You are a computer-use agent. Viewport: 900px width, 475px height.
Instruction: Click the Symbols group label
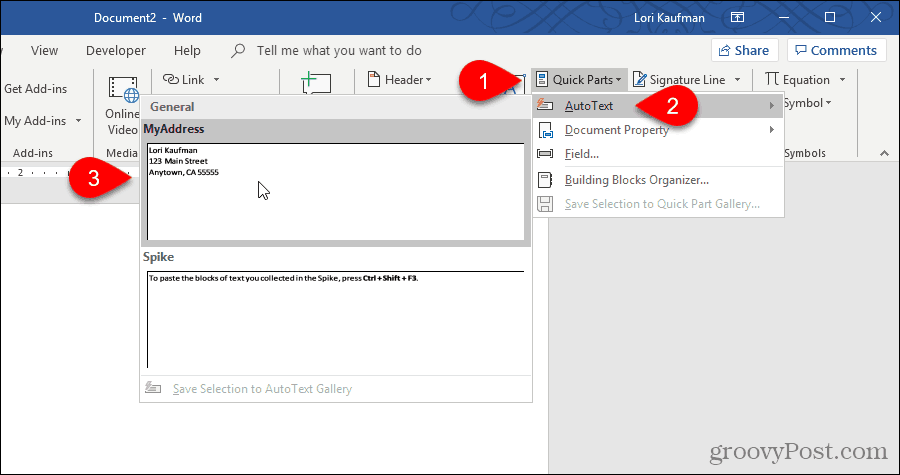pos(805,153)
